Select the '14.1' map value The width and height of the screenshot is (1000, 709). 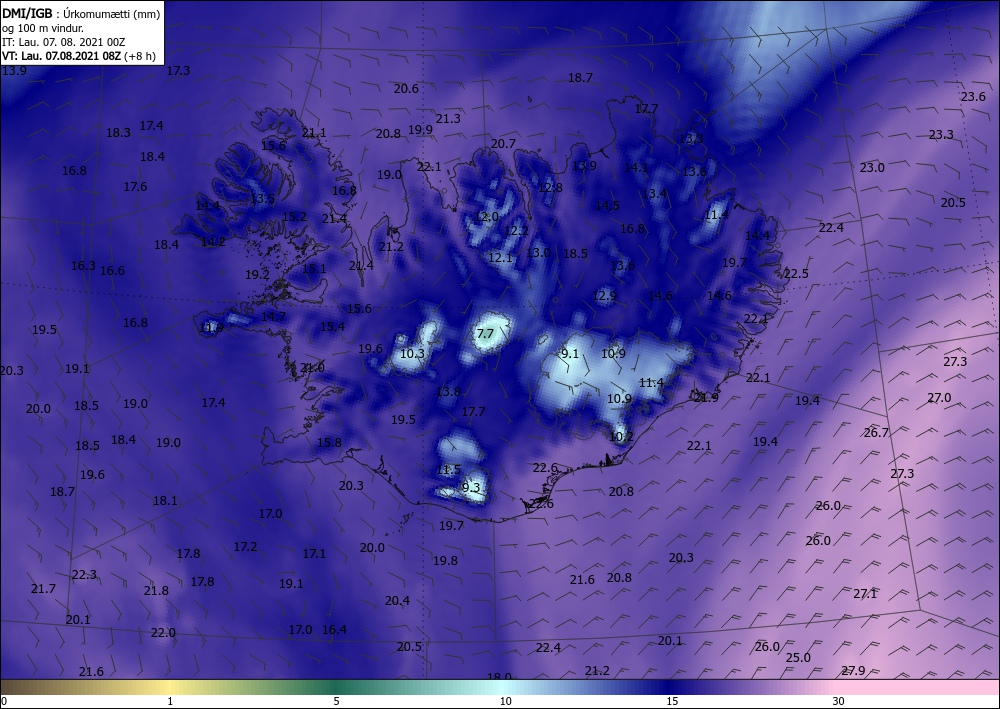[636, 168]
